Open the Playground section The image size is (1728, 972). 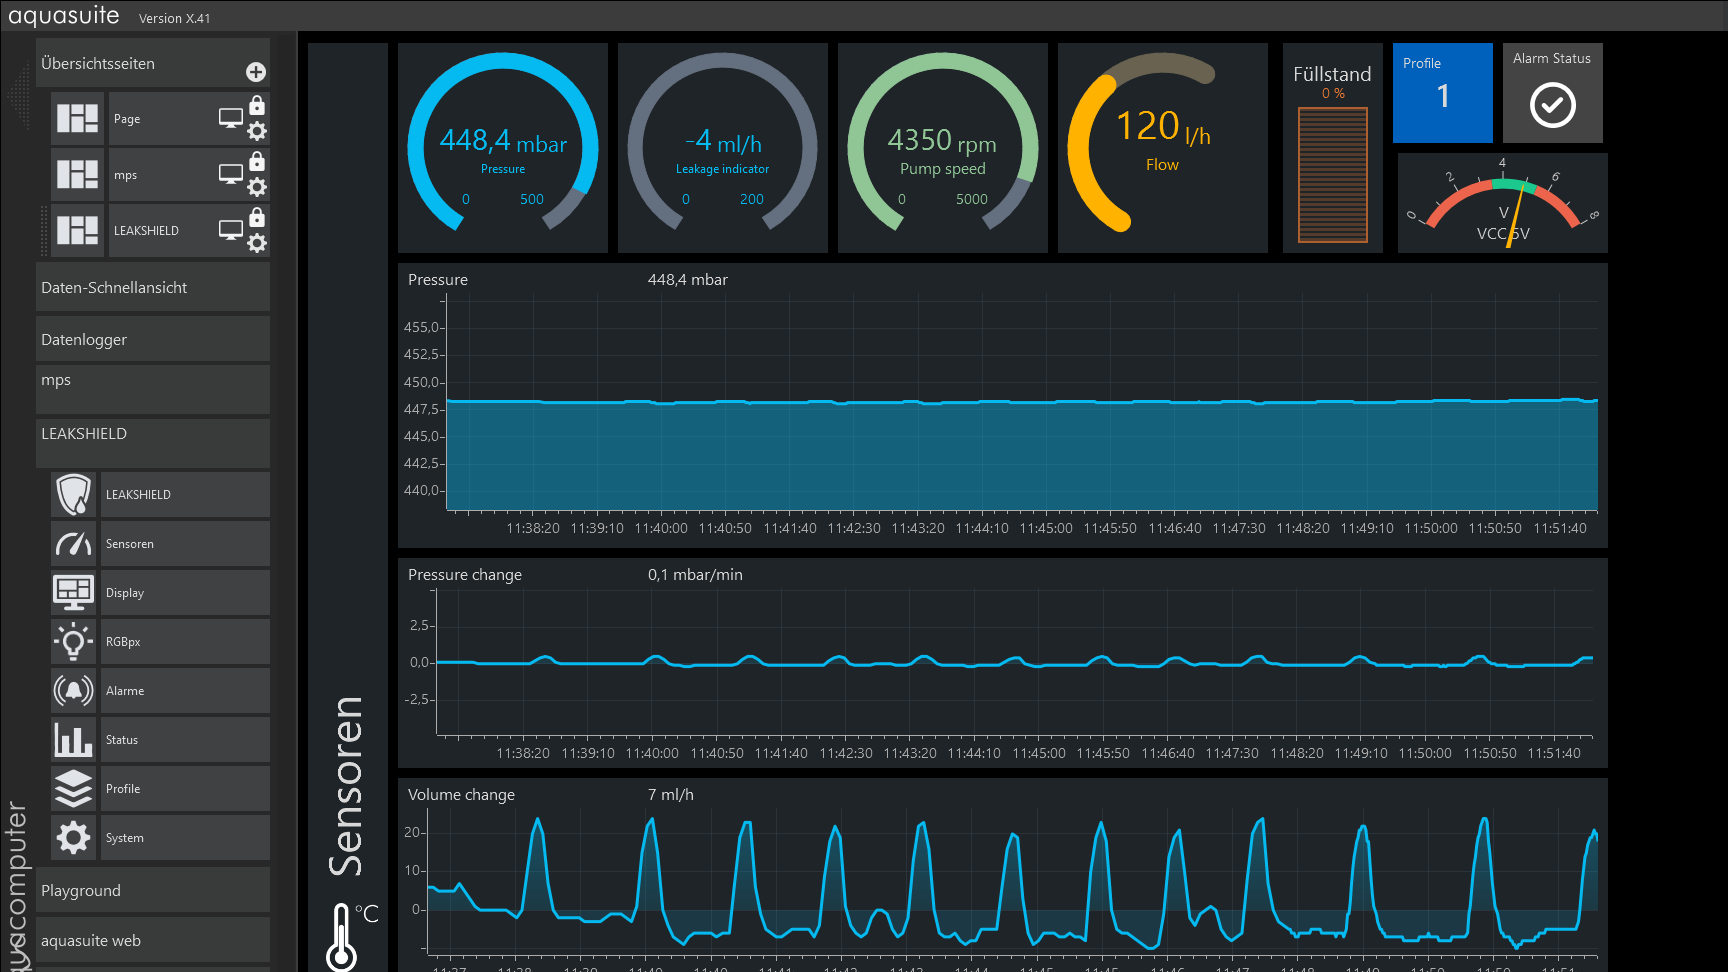click(152, 891)
